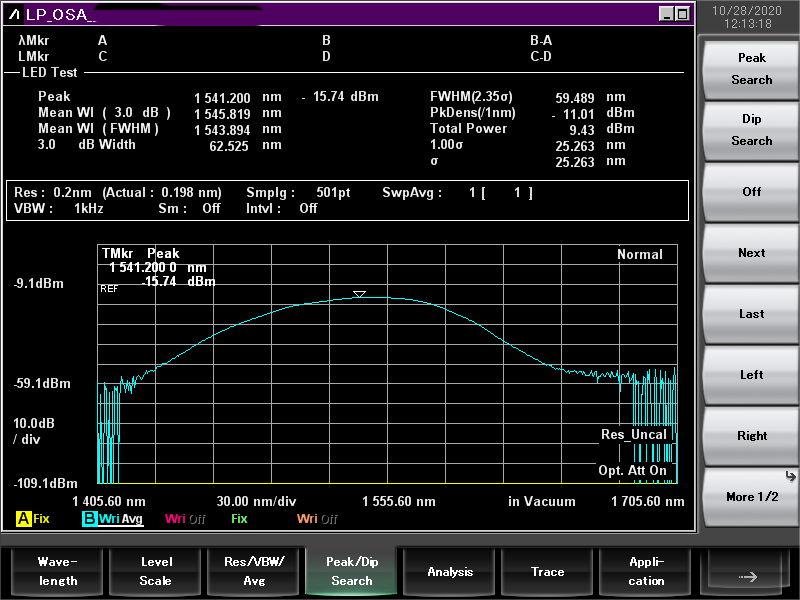Viewport: 800px width, 600px height.
Task: Click the LP_OSA window title icon
Action: pyautogui.click(x=14, y=14)
